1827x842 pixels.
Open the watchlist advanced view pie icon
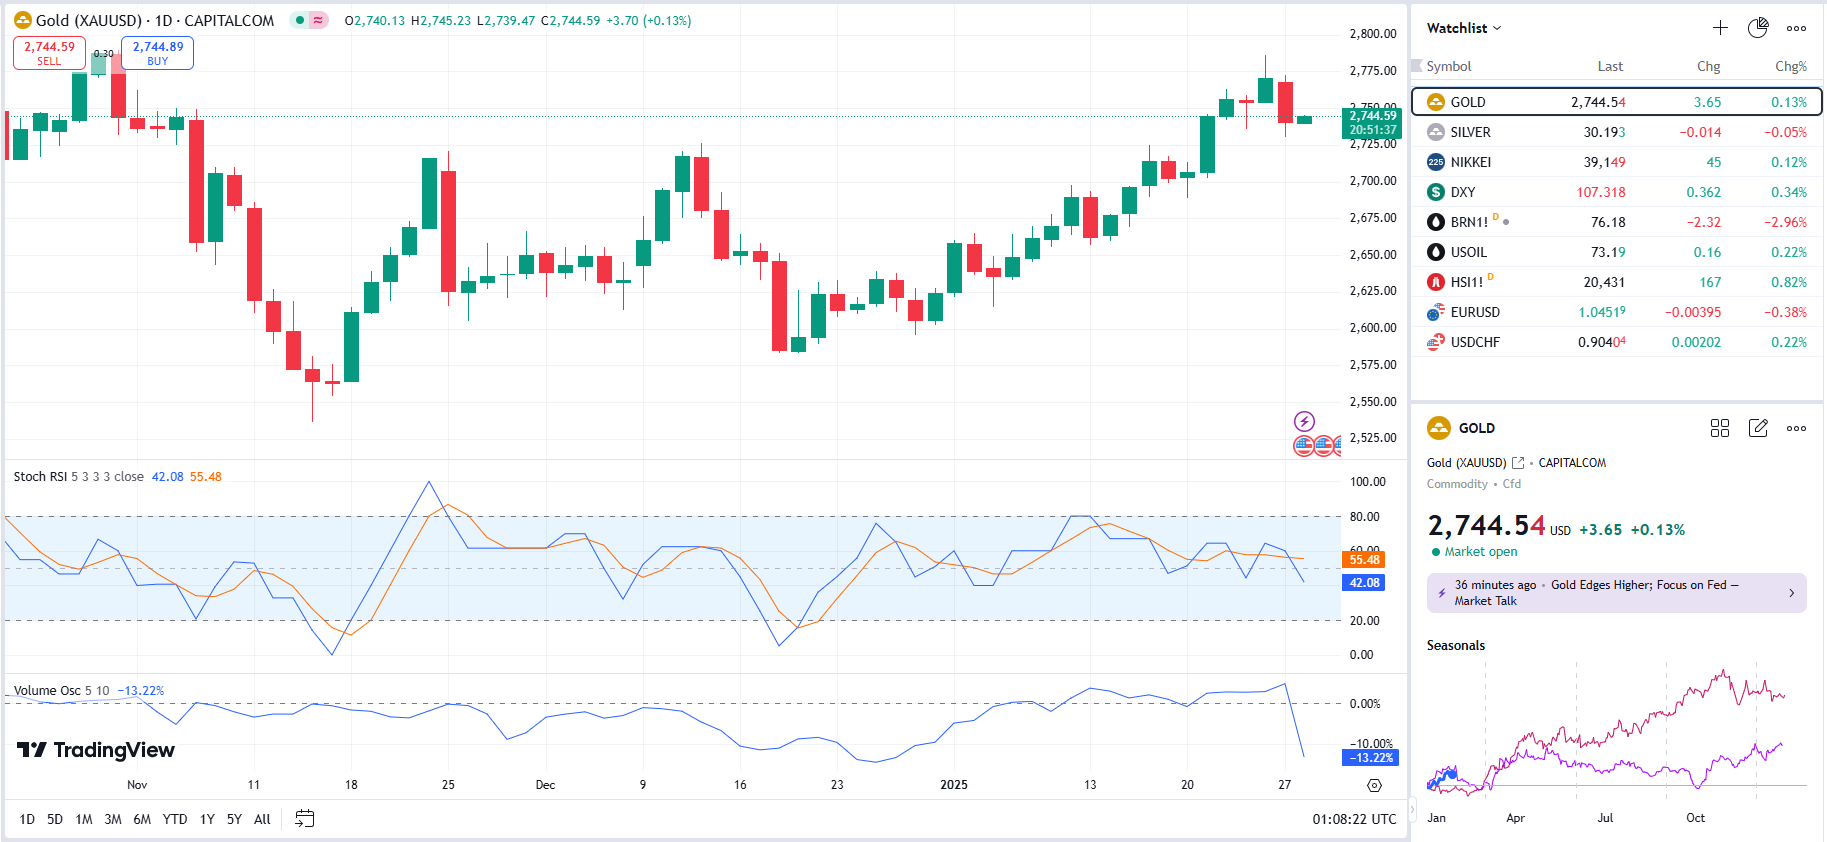pos(1757,28)
